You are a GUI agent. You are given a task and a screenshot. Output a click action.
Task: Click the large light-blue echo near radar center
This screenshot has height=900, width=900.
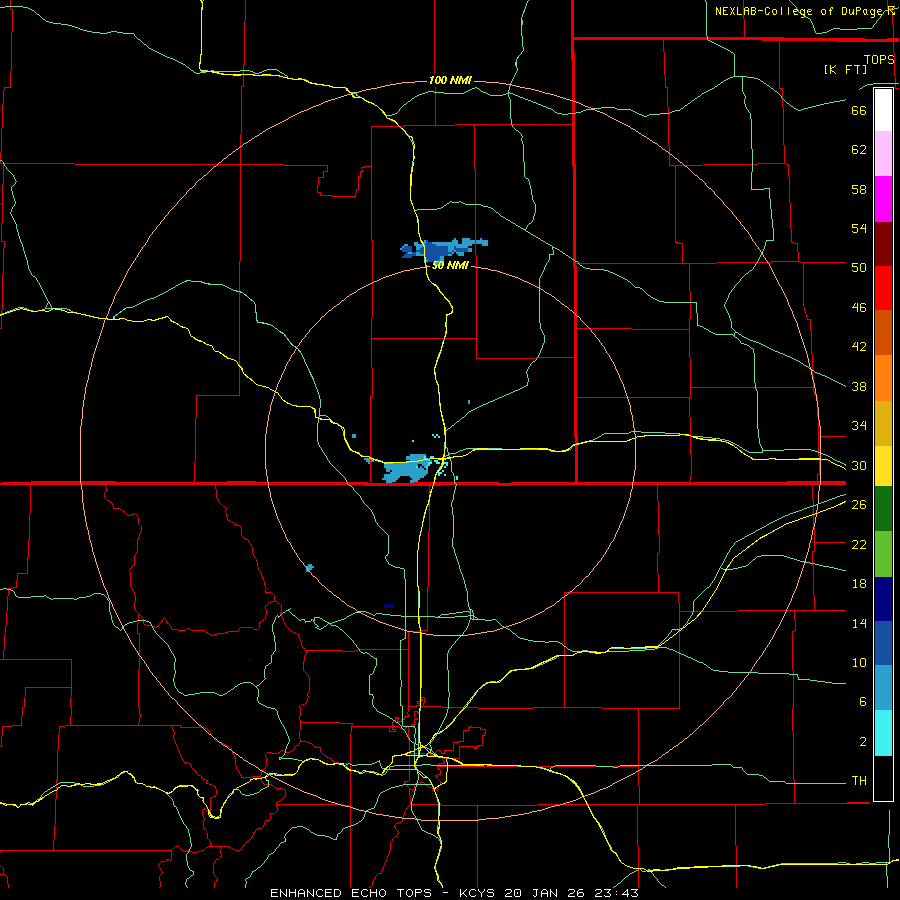(x=408, y=468)
